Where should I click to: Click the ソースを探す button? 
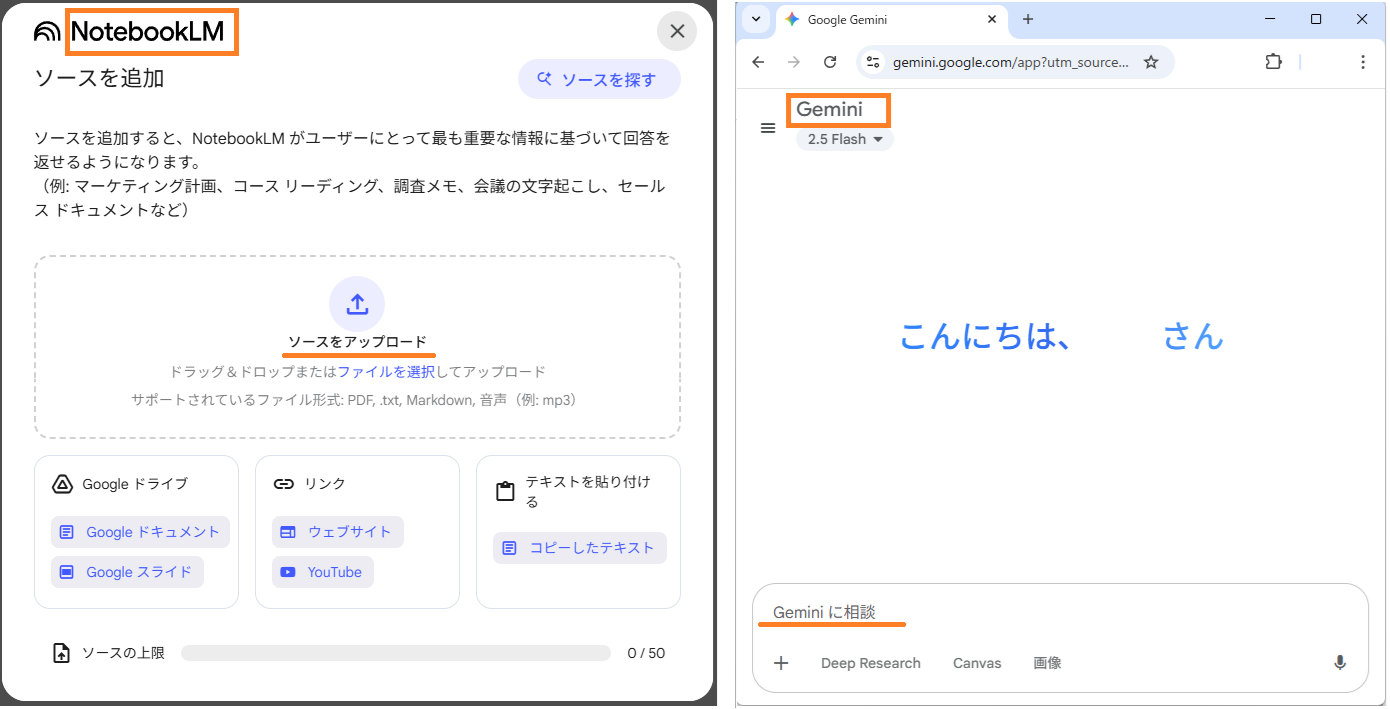tap(599, 78)
